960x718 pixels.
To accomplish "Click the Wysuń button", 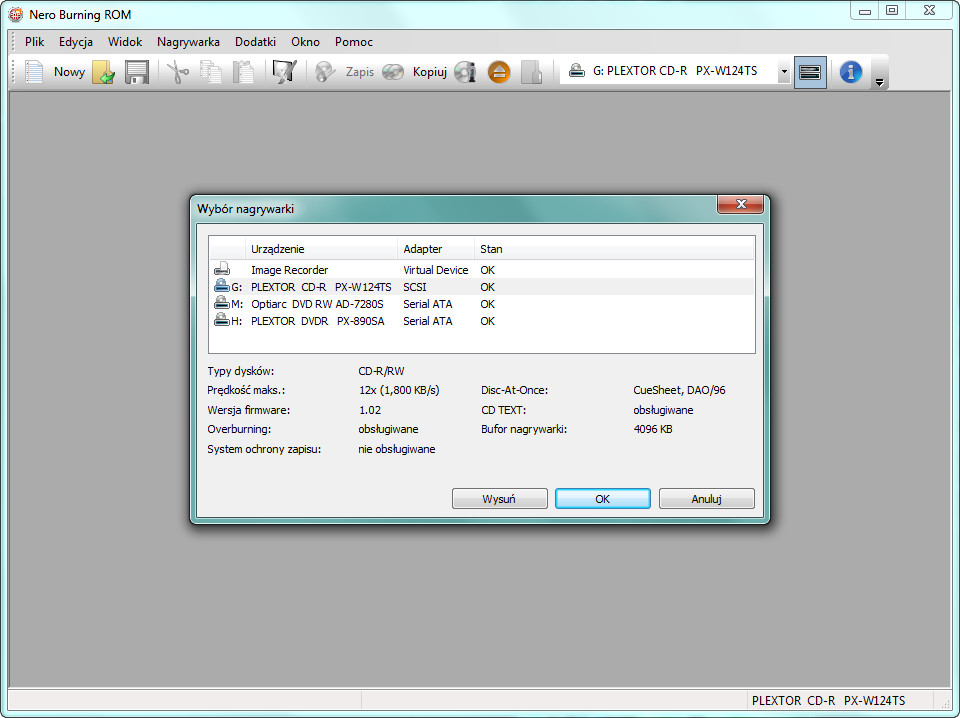I will [500, 499].
